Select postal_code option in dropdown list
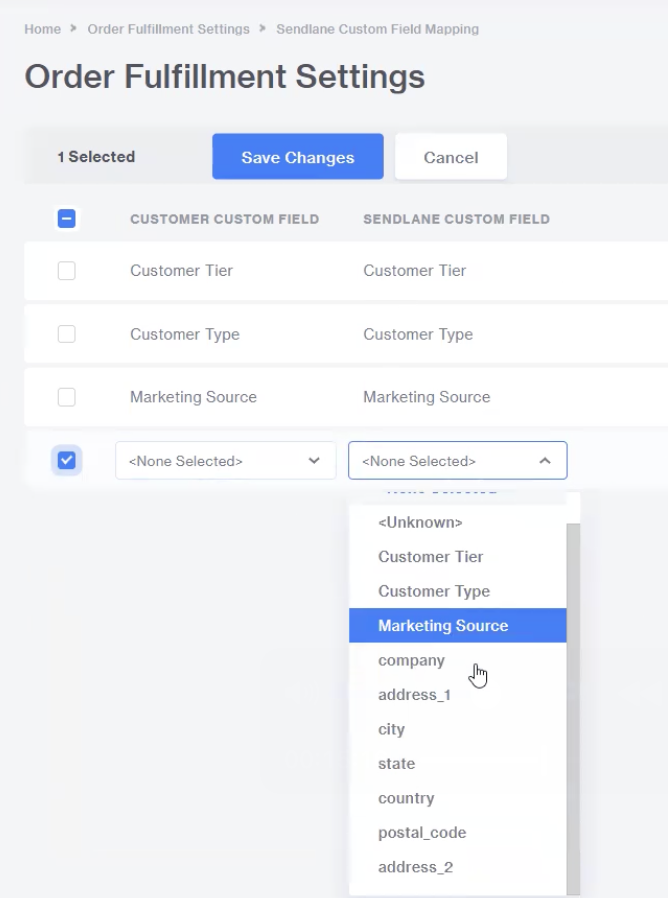The height and width of the screenshot is (898, 668). click(x=458, y=832)
